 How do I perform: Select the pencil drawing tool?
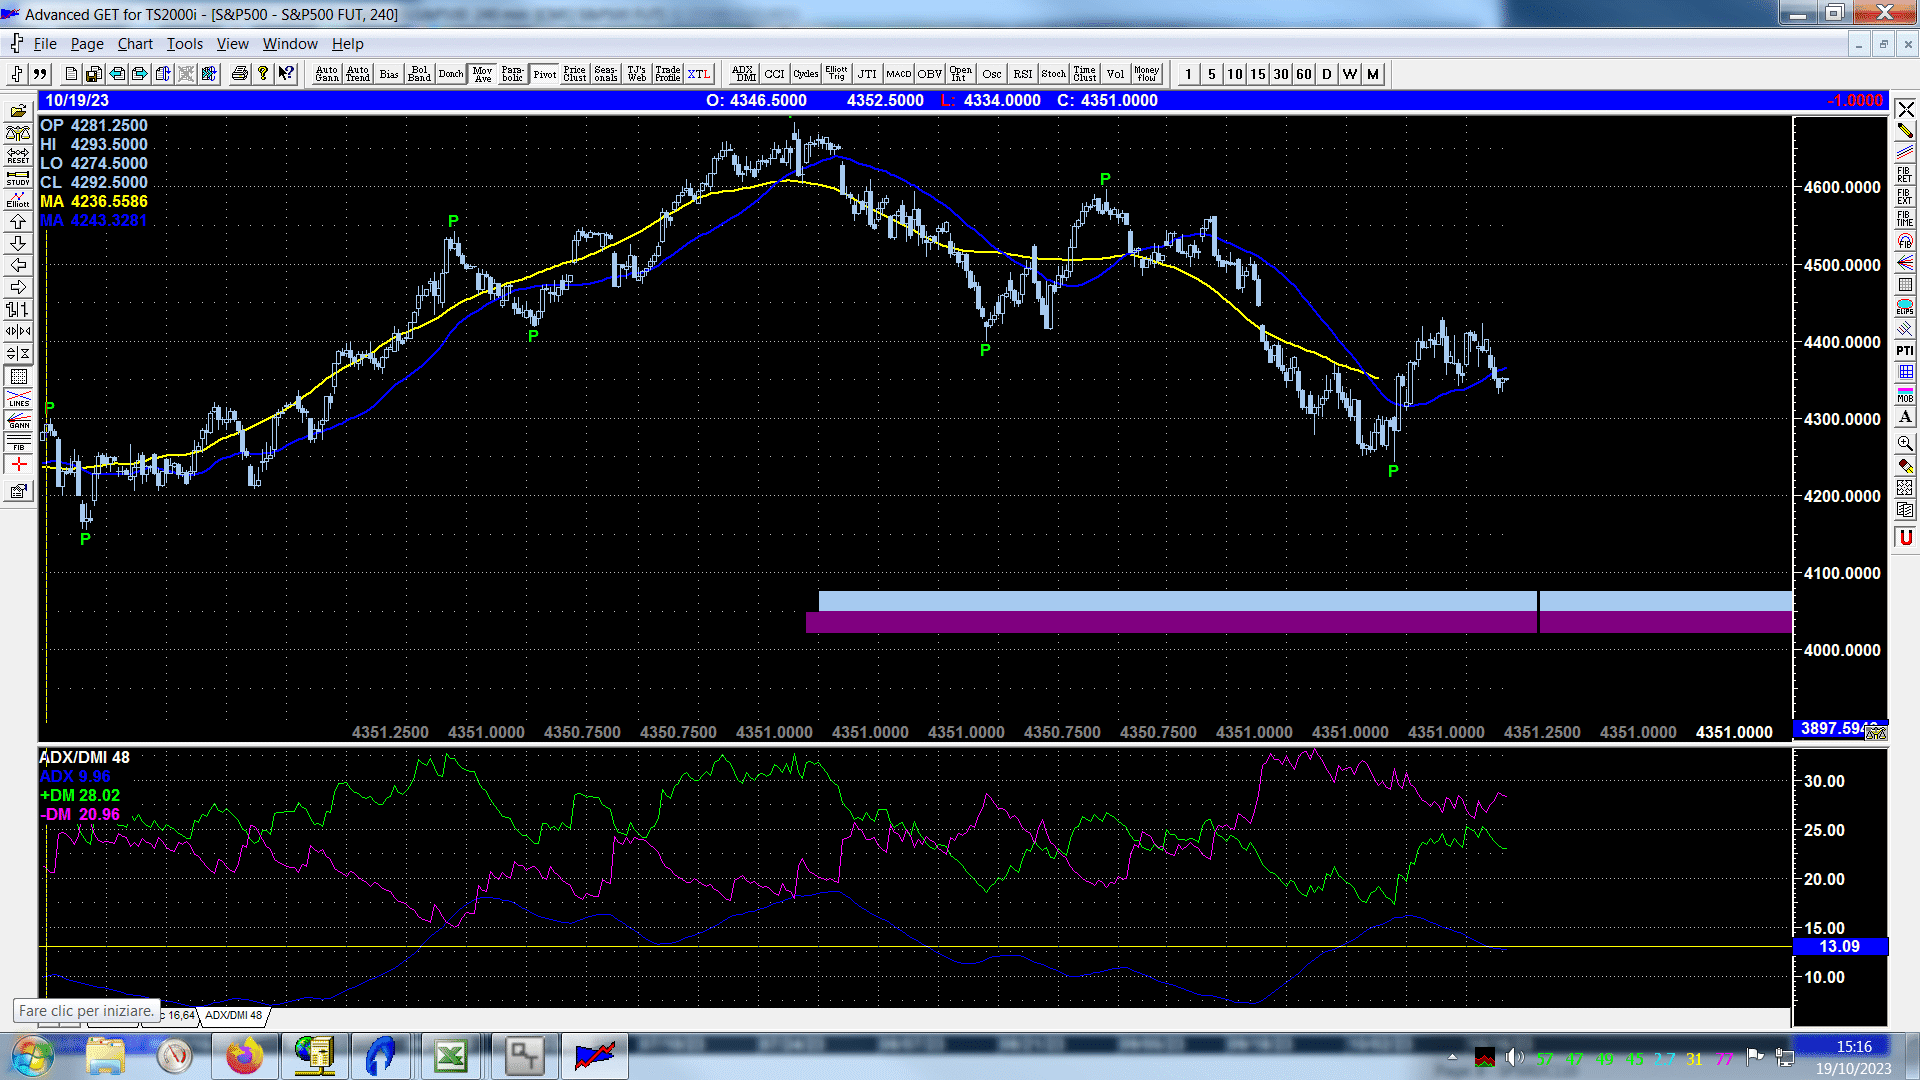[x=1905, y=130]
